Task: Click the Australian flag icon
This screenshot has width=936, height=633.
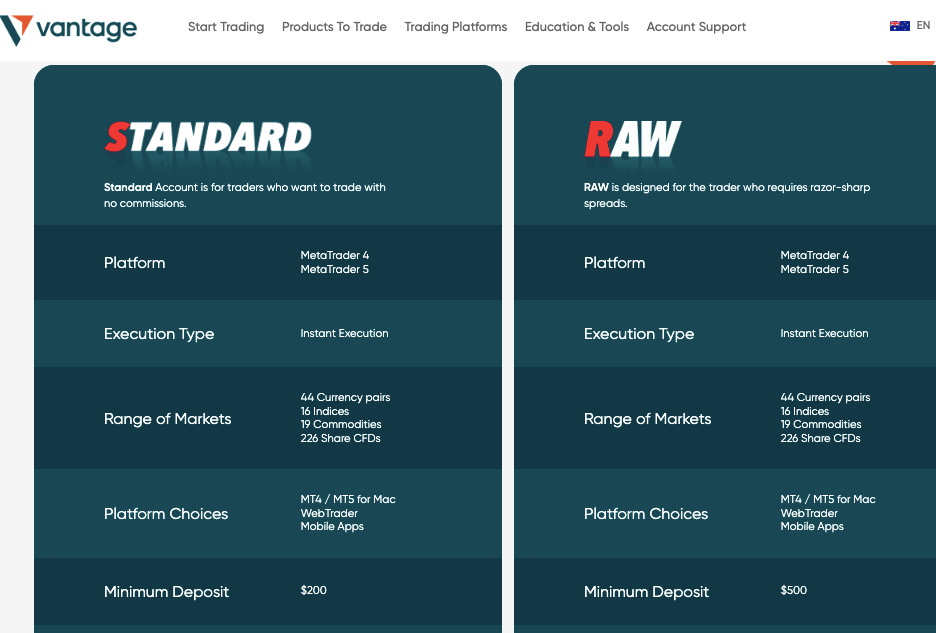Action: click(900, 26)
